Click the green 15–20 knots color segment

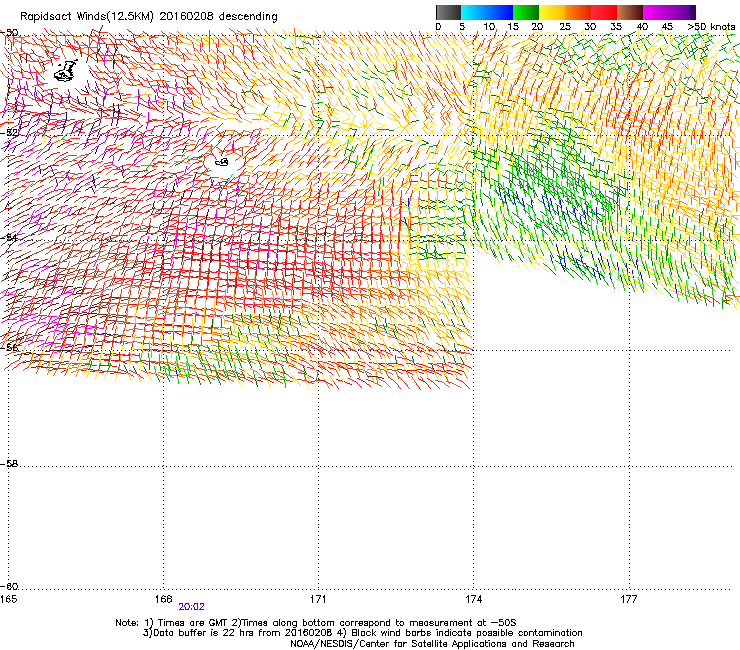pyautogui.click(x=526, y=12)
